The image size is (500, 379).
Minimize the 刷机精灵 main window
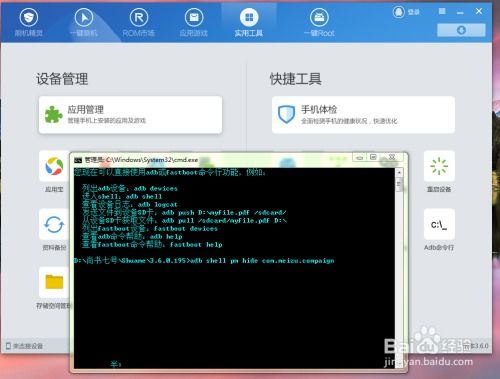coord(460,12)
